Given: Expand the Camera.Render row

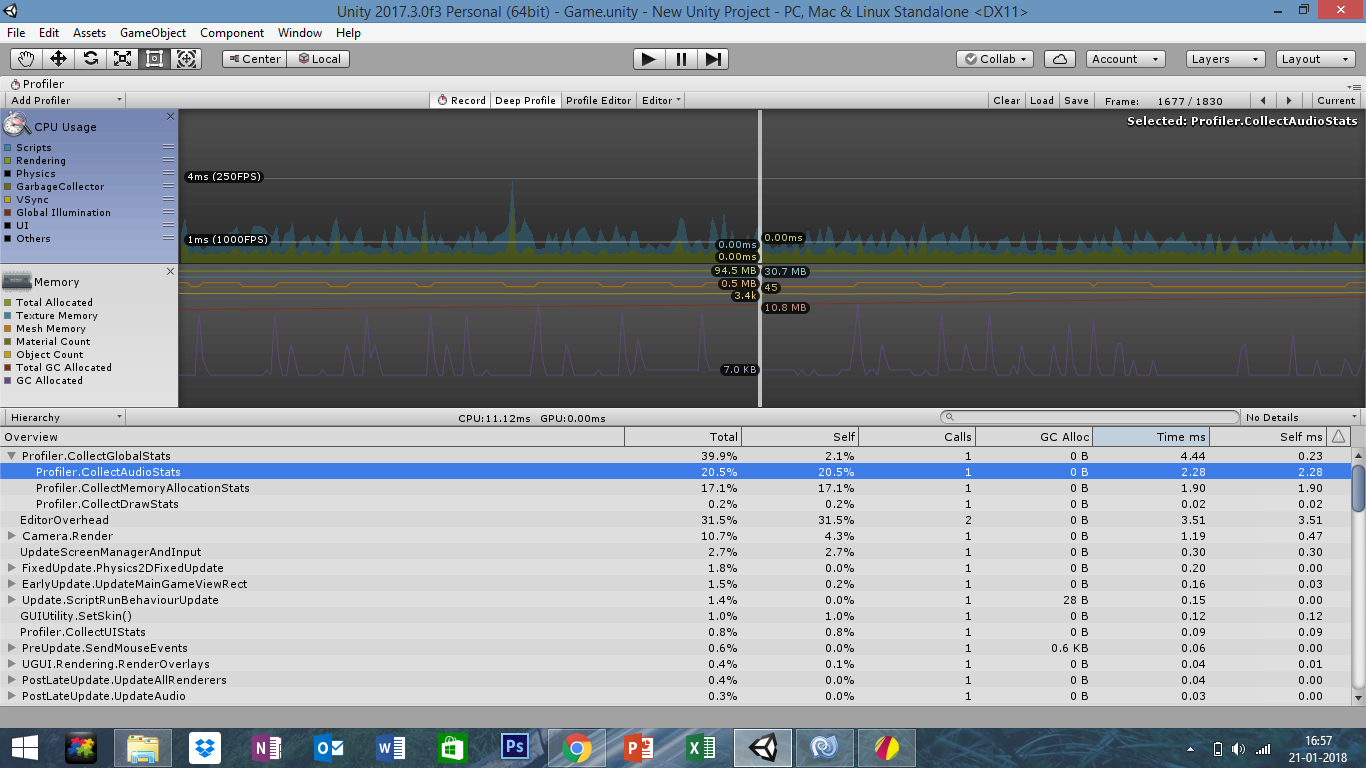Looking at the screenshot, I should tap(12, 536).
